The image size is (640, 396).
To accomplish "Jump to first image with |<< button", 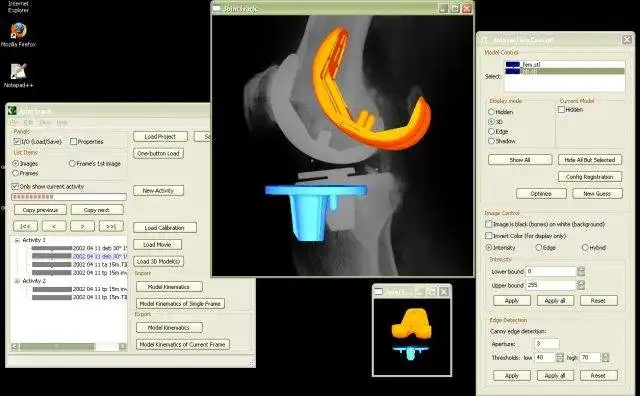I will click(x=25, y=226).
